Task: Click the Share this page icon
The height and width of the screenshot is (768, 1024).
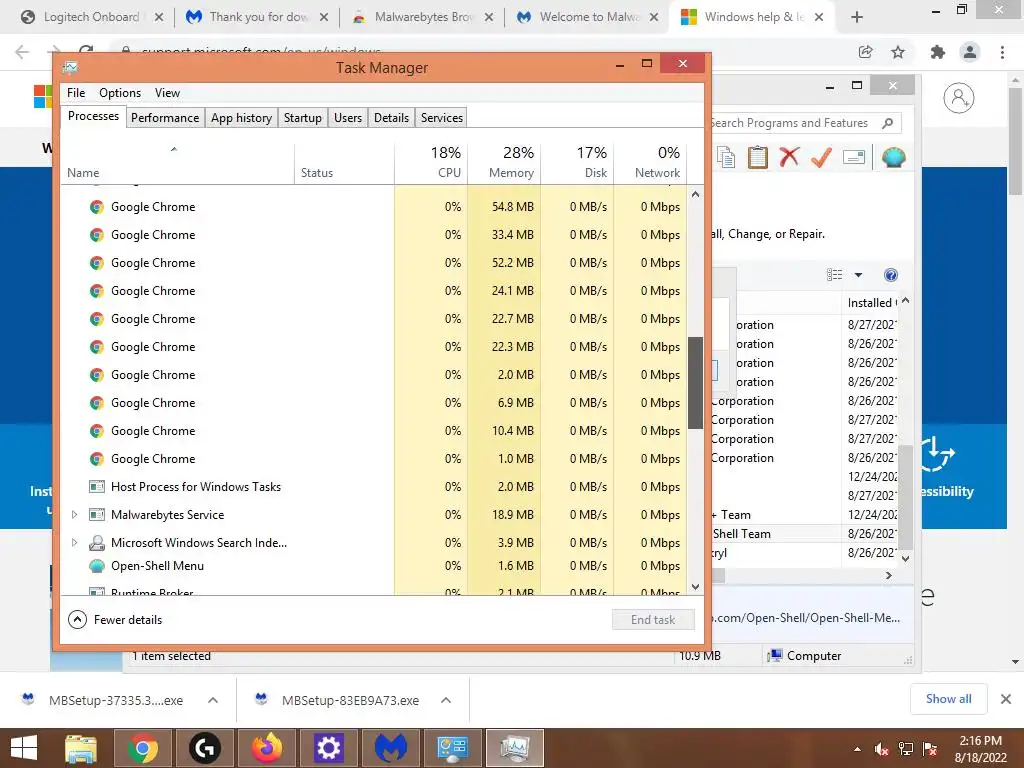Action: (866, 52)
